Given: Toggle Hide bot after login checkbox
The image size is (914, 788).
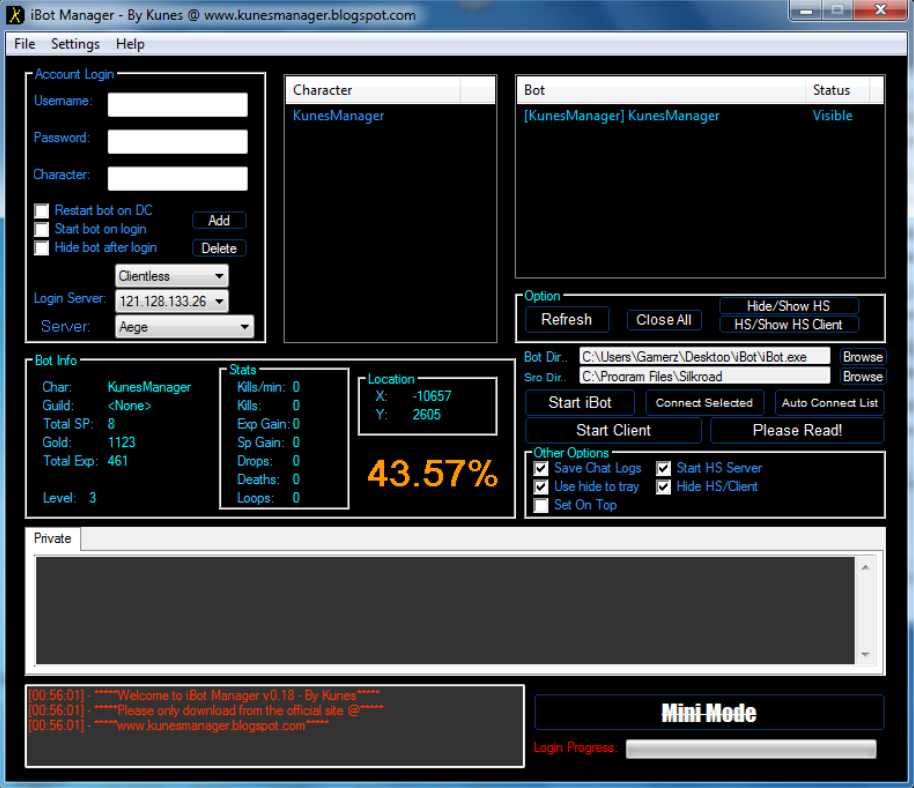Looking at the screenshot, I should (x=42, y=248).
